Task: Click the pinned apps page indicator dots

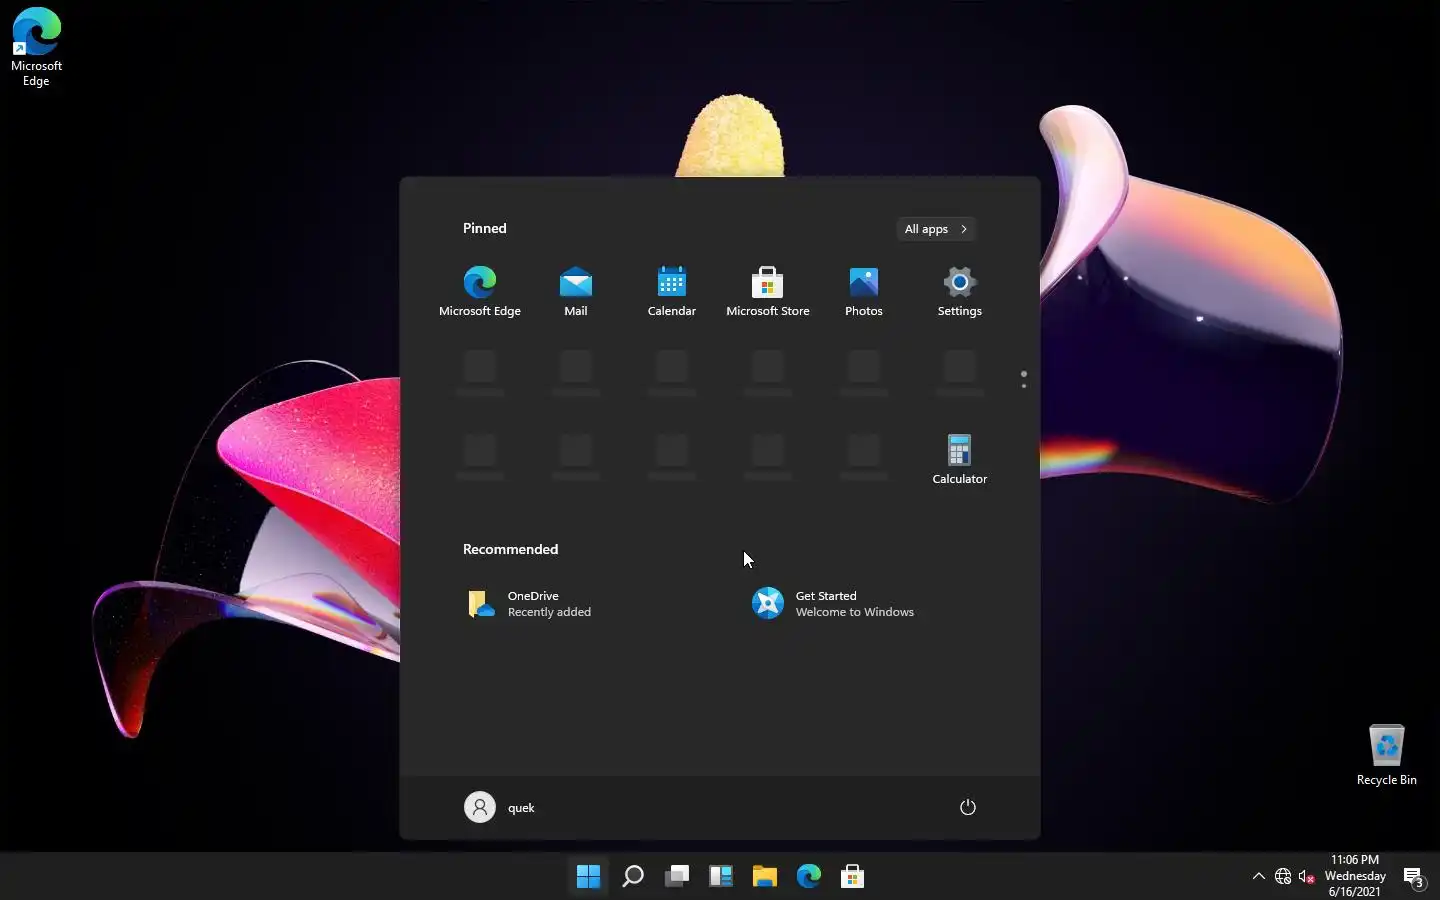Action: point(1024,379)
